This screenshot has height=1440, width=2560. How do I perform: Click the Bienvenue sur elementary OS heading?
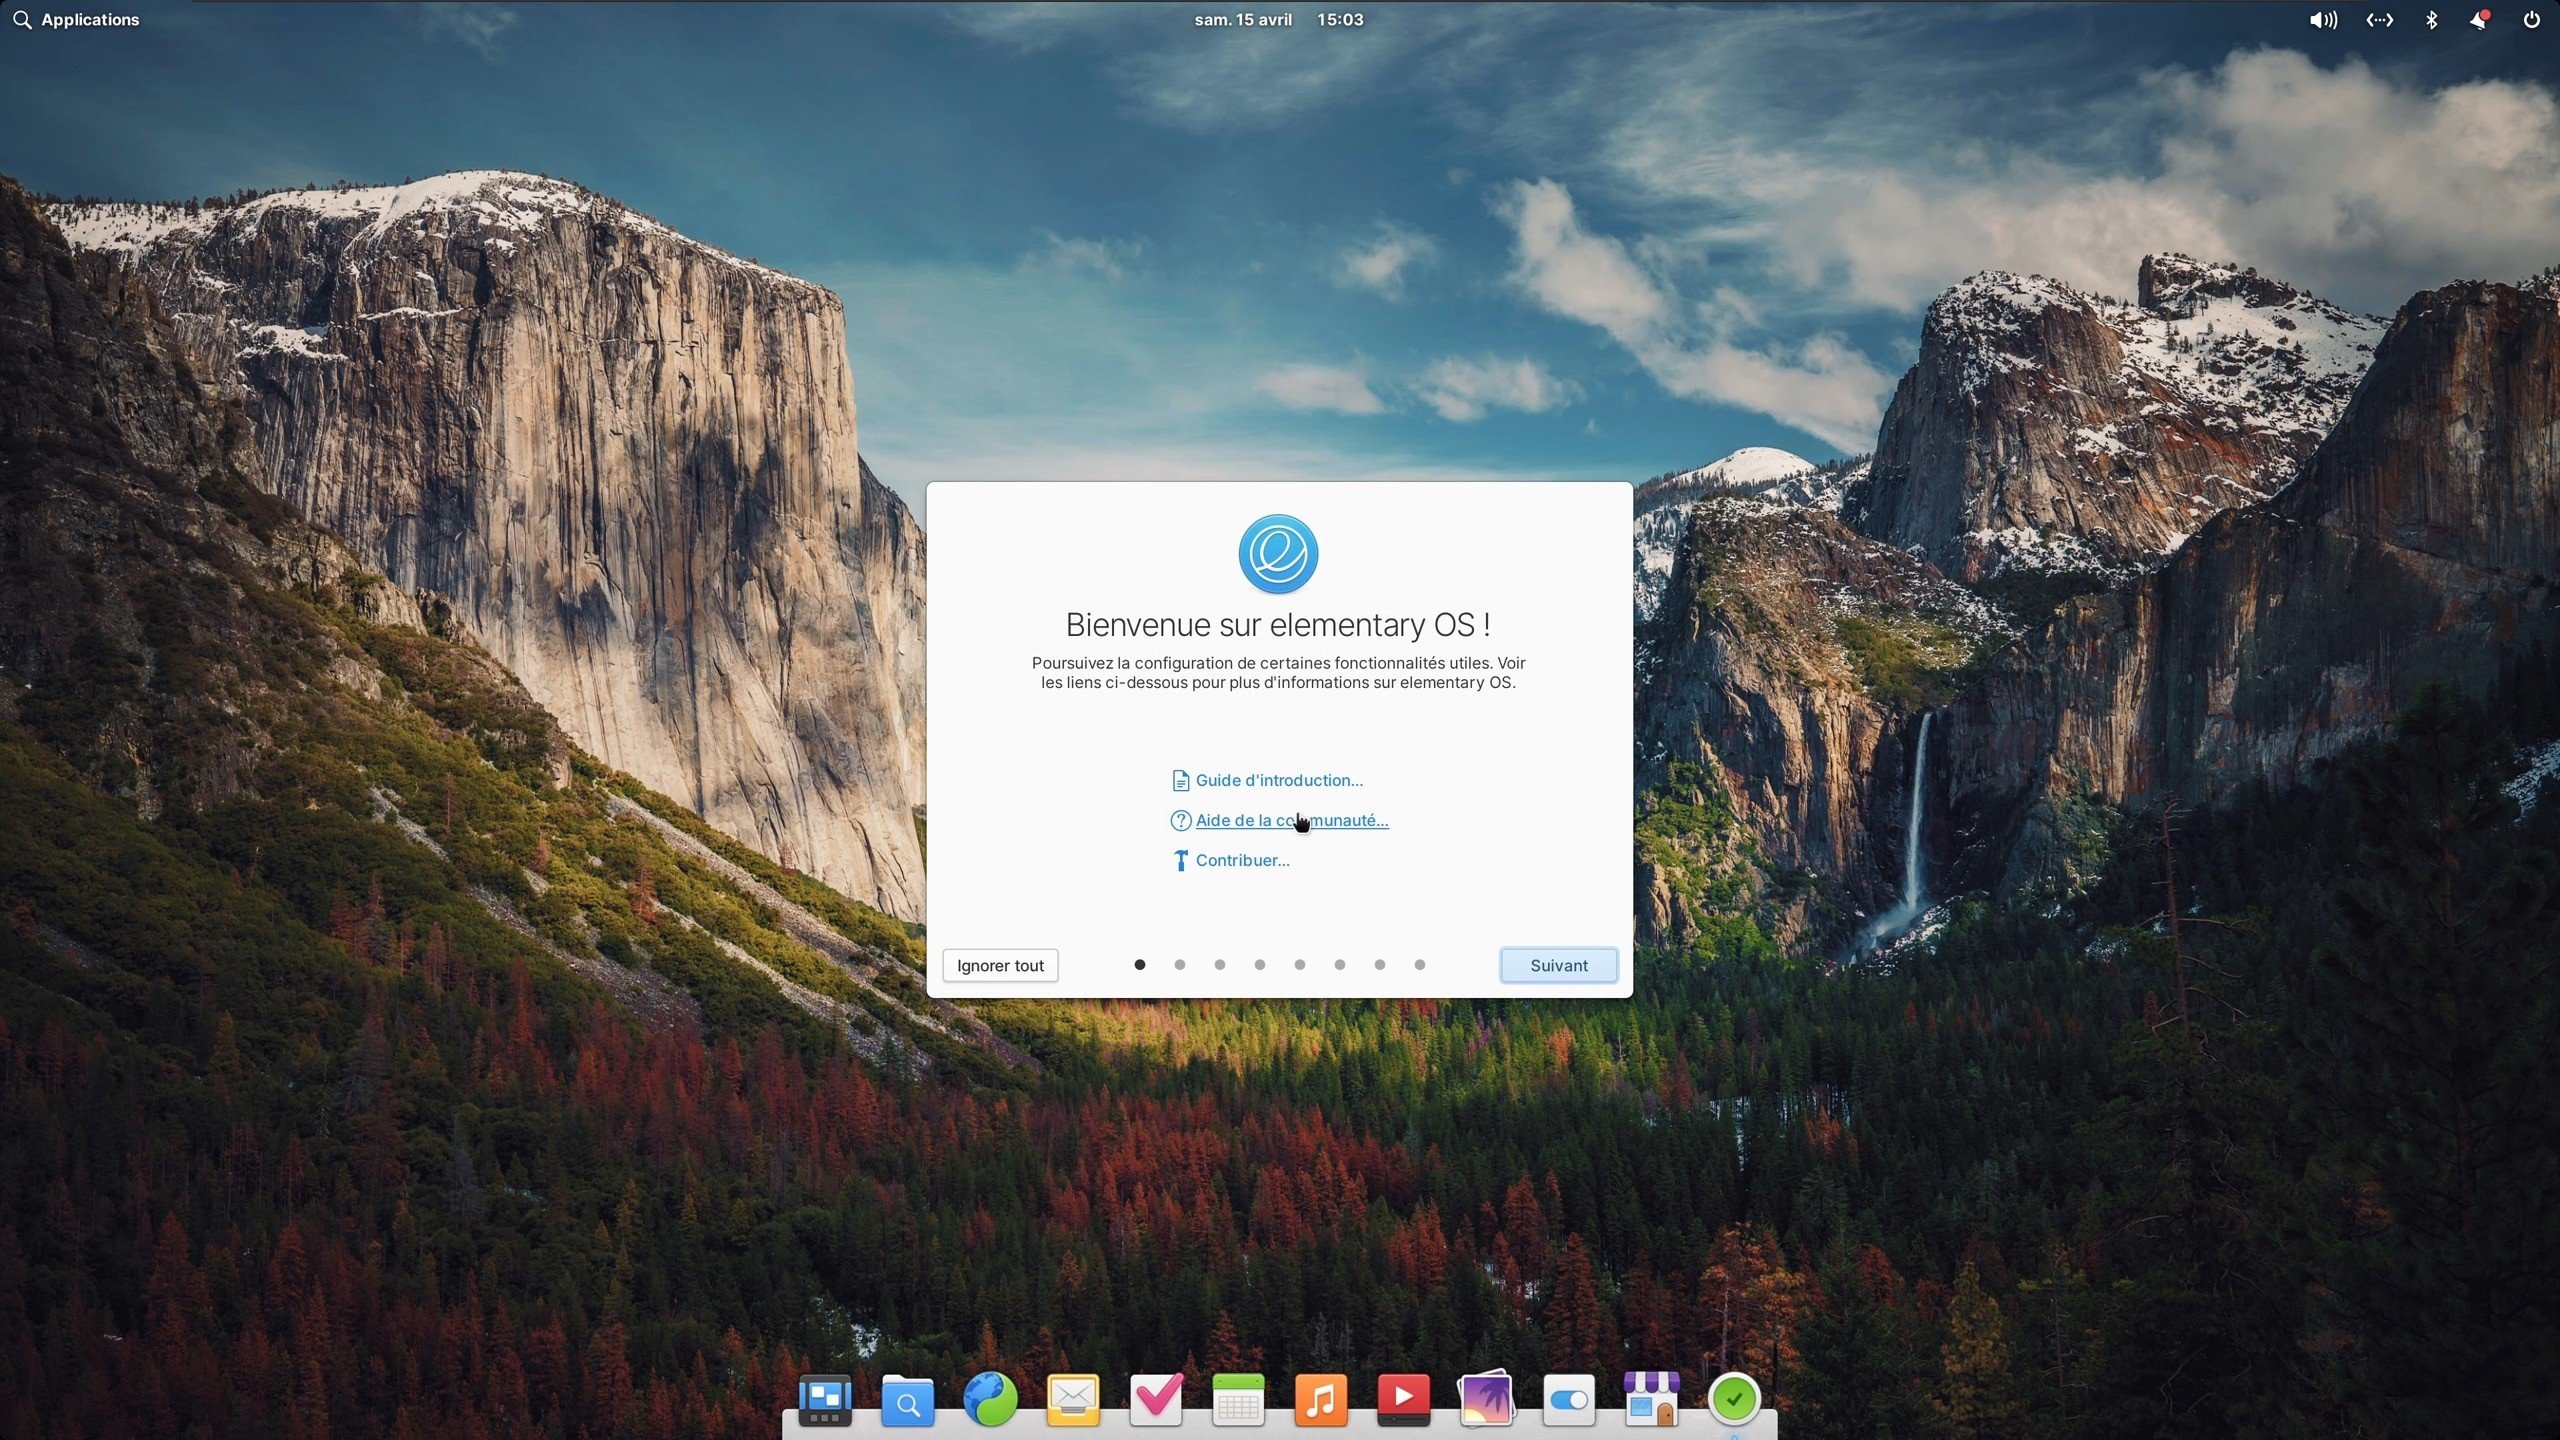click(x=1278, y=625)
